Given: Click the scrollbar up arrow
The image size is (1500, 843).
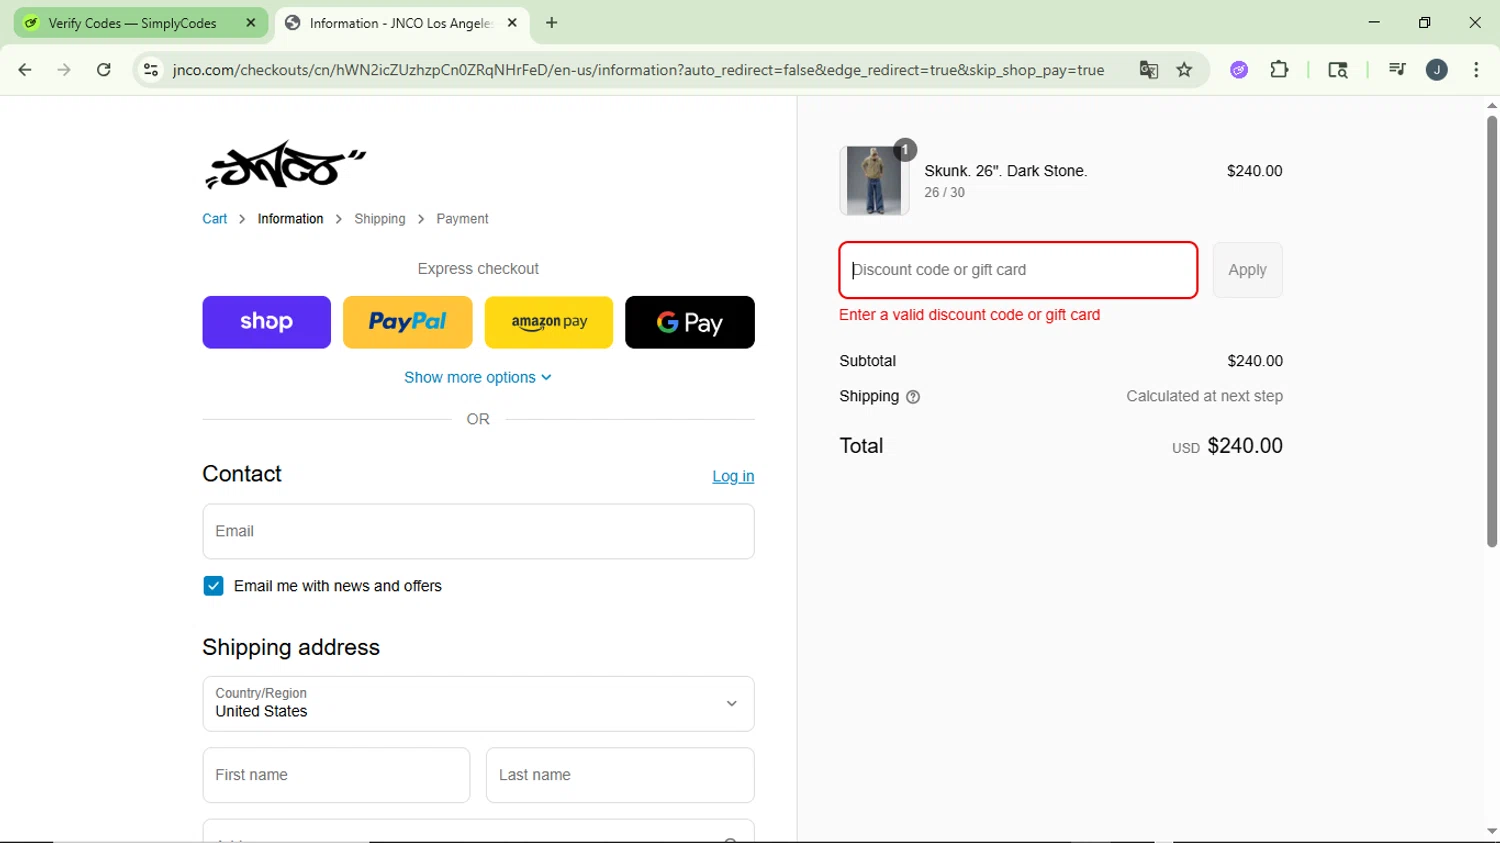Looking at the screenshot, I should click(1492, 105).
